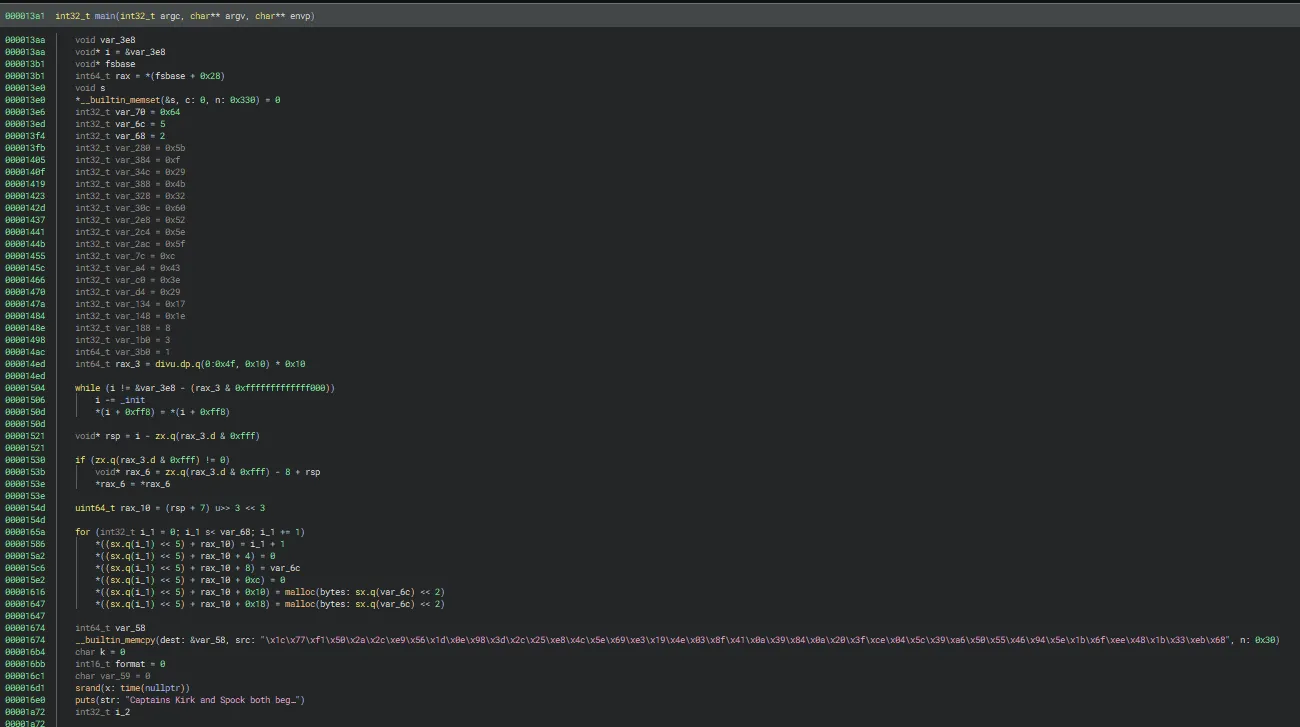1300x727 pixels.
Task: Select the '*rax_6 = *rax_6' line
Action: click(x=133, y=484)
